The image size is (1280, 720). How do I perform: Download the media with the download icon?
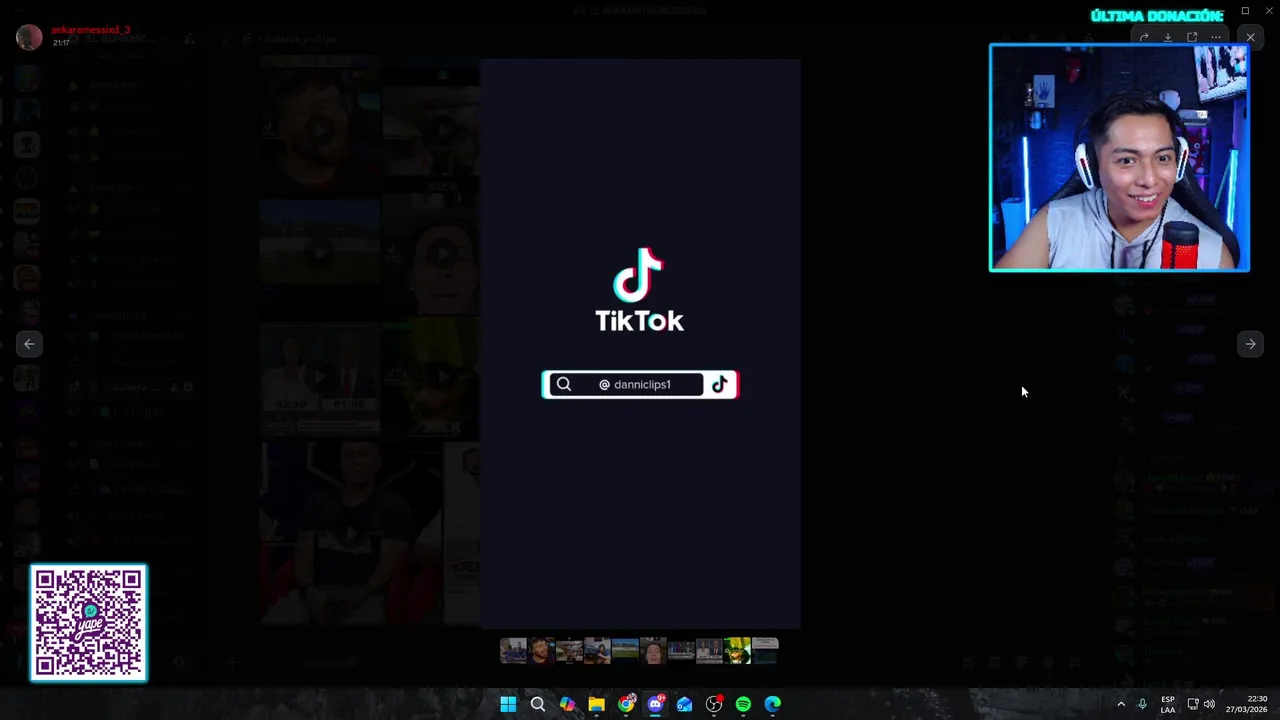coord(1168,37)
